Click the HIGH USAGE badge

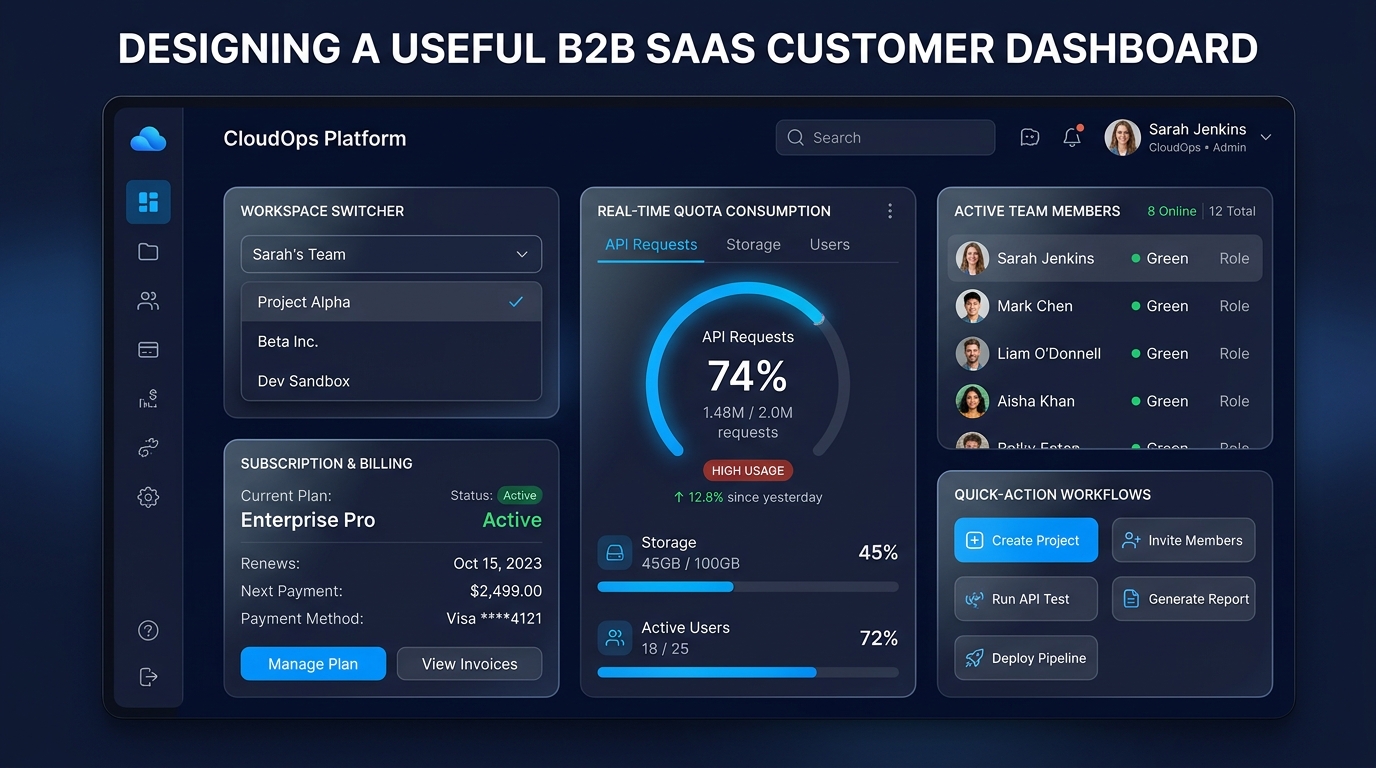[748, 471]
